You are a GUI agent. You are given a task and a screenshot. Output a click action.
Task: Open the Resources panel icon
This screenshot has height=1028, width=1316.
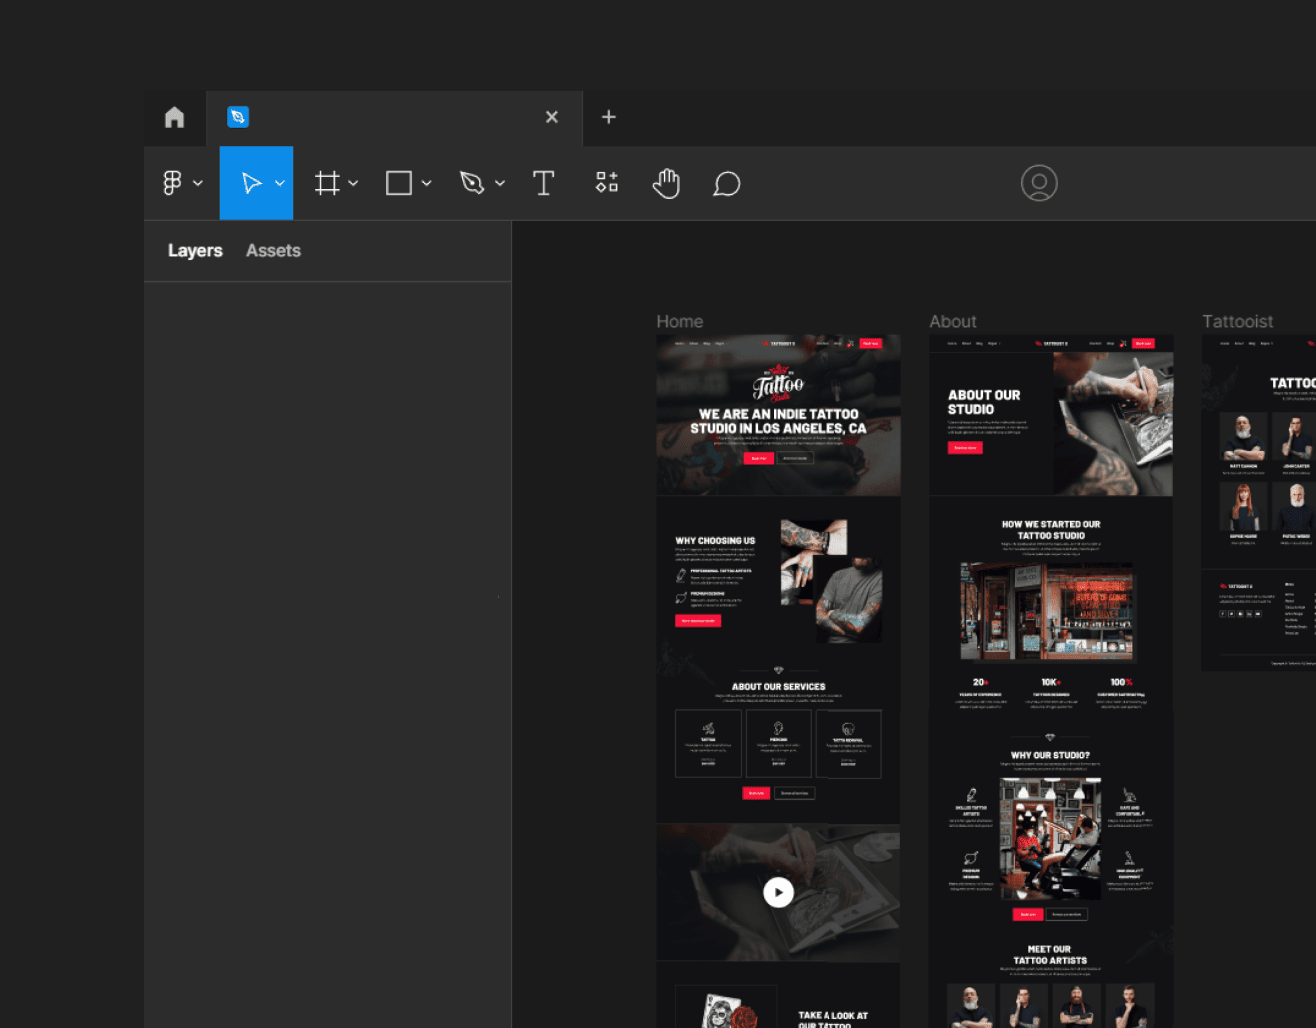606,183
